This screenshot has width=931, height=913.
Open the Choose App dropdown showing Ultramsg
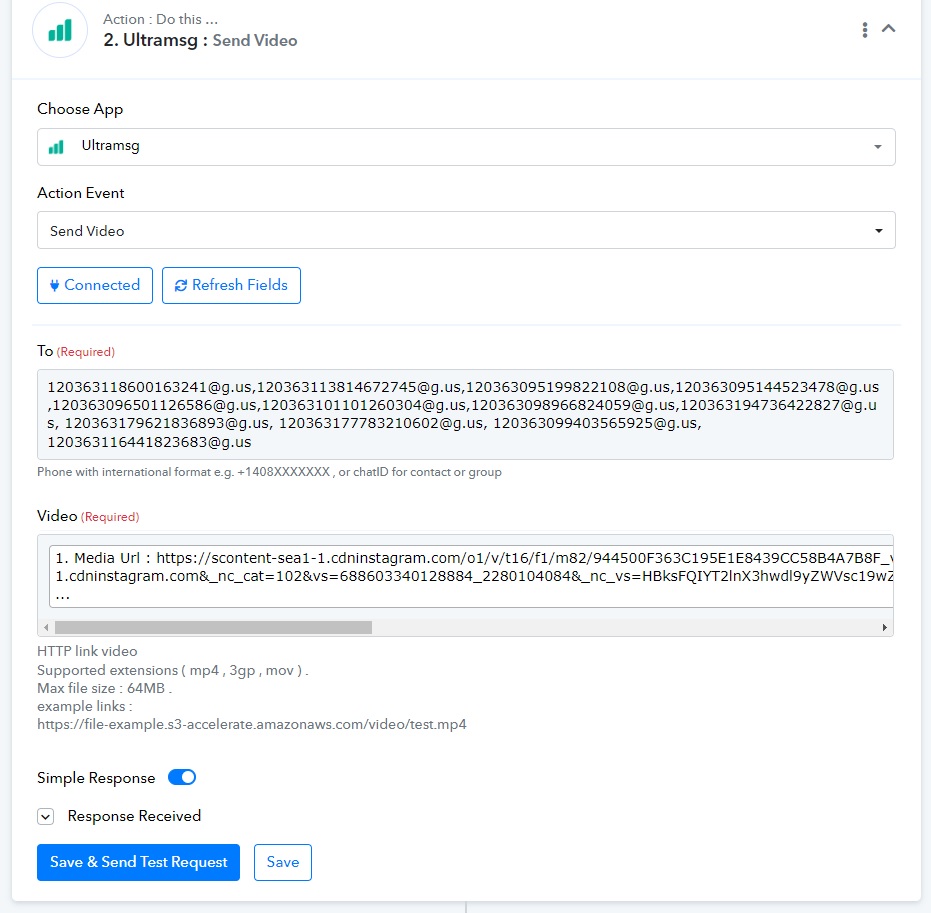coord(466,147)
